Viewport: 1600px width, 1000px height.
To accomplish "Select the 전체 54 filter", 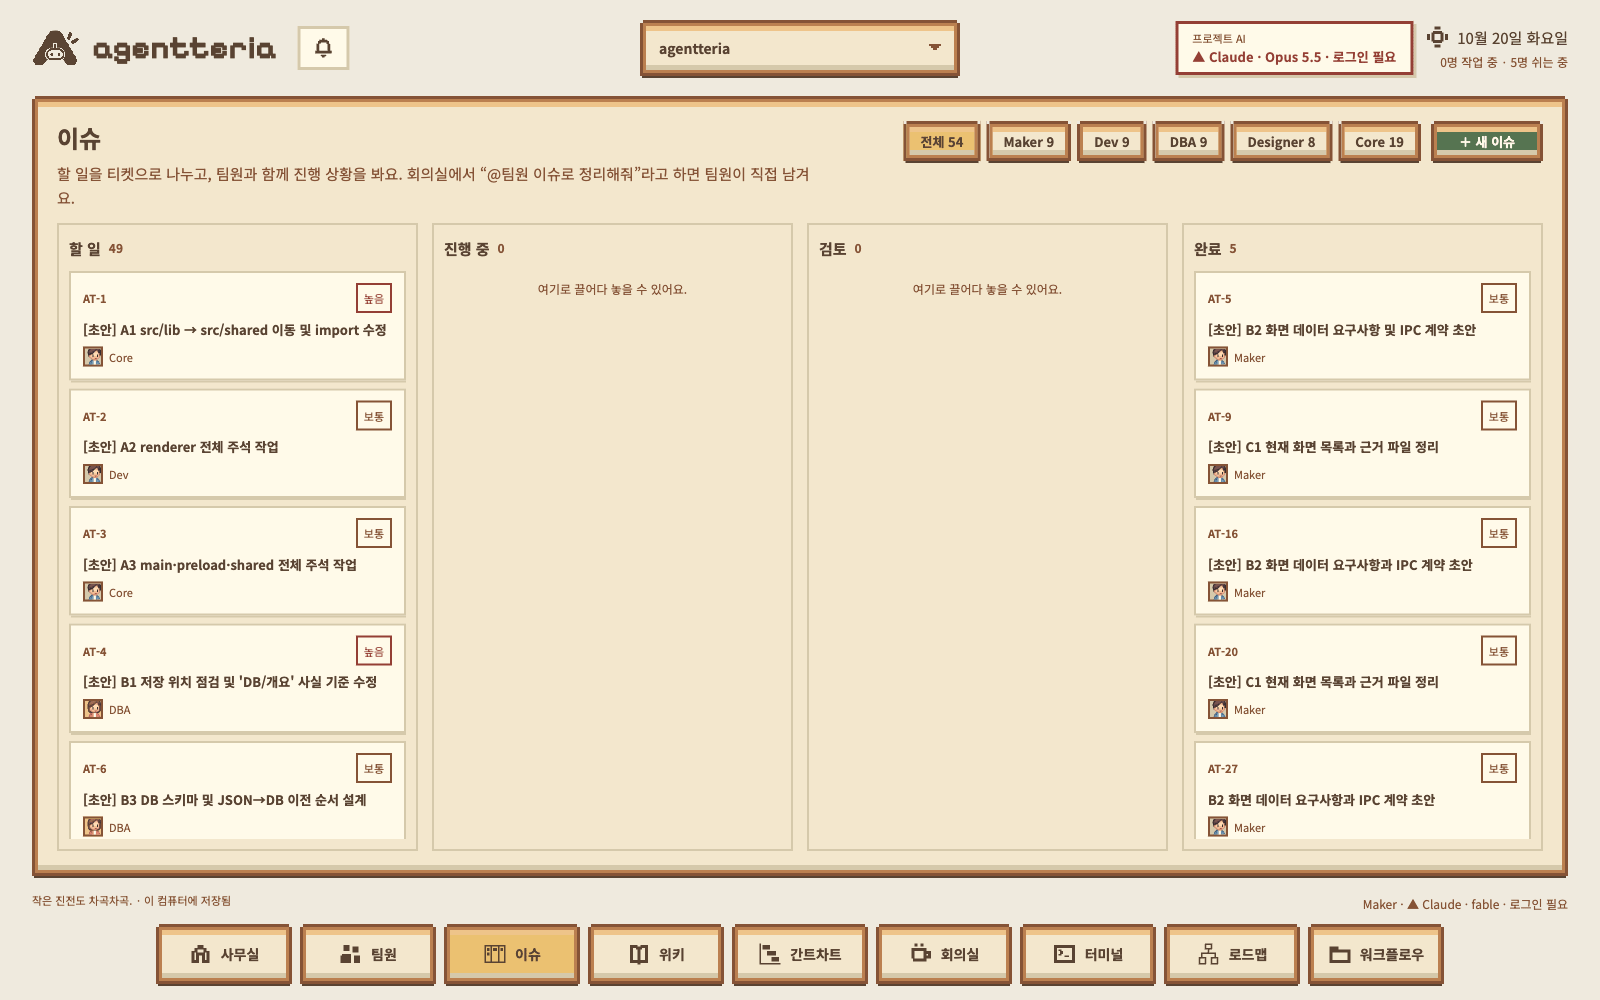I will tap(941, 142).
